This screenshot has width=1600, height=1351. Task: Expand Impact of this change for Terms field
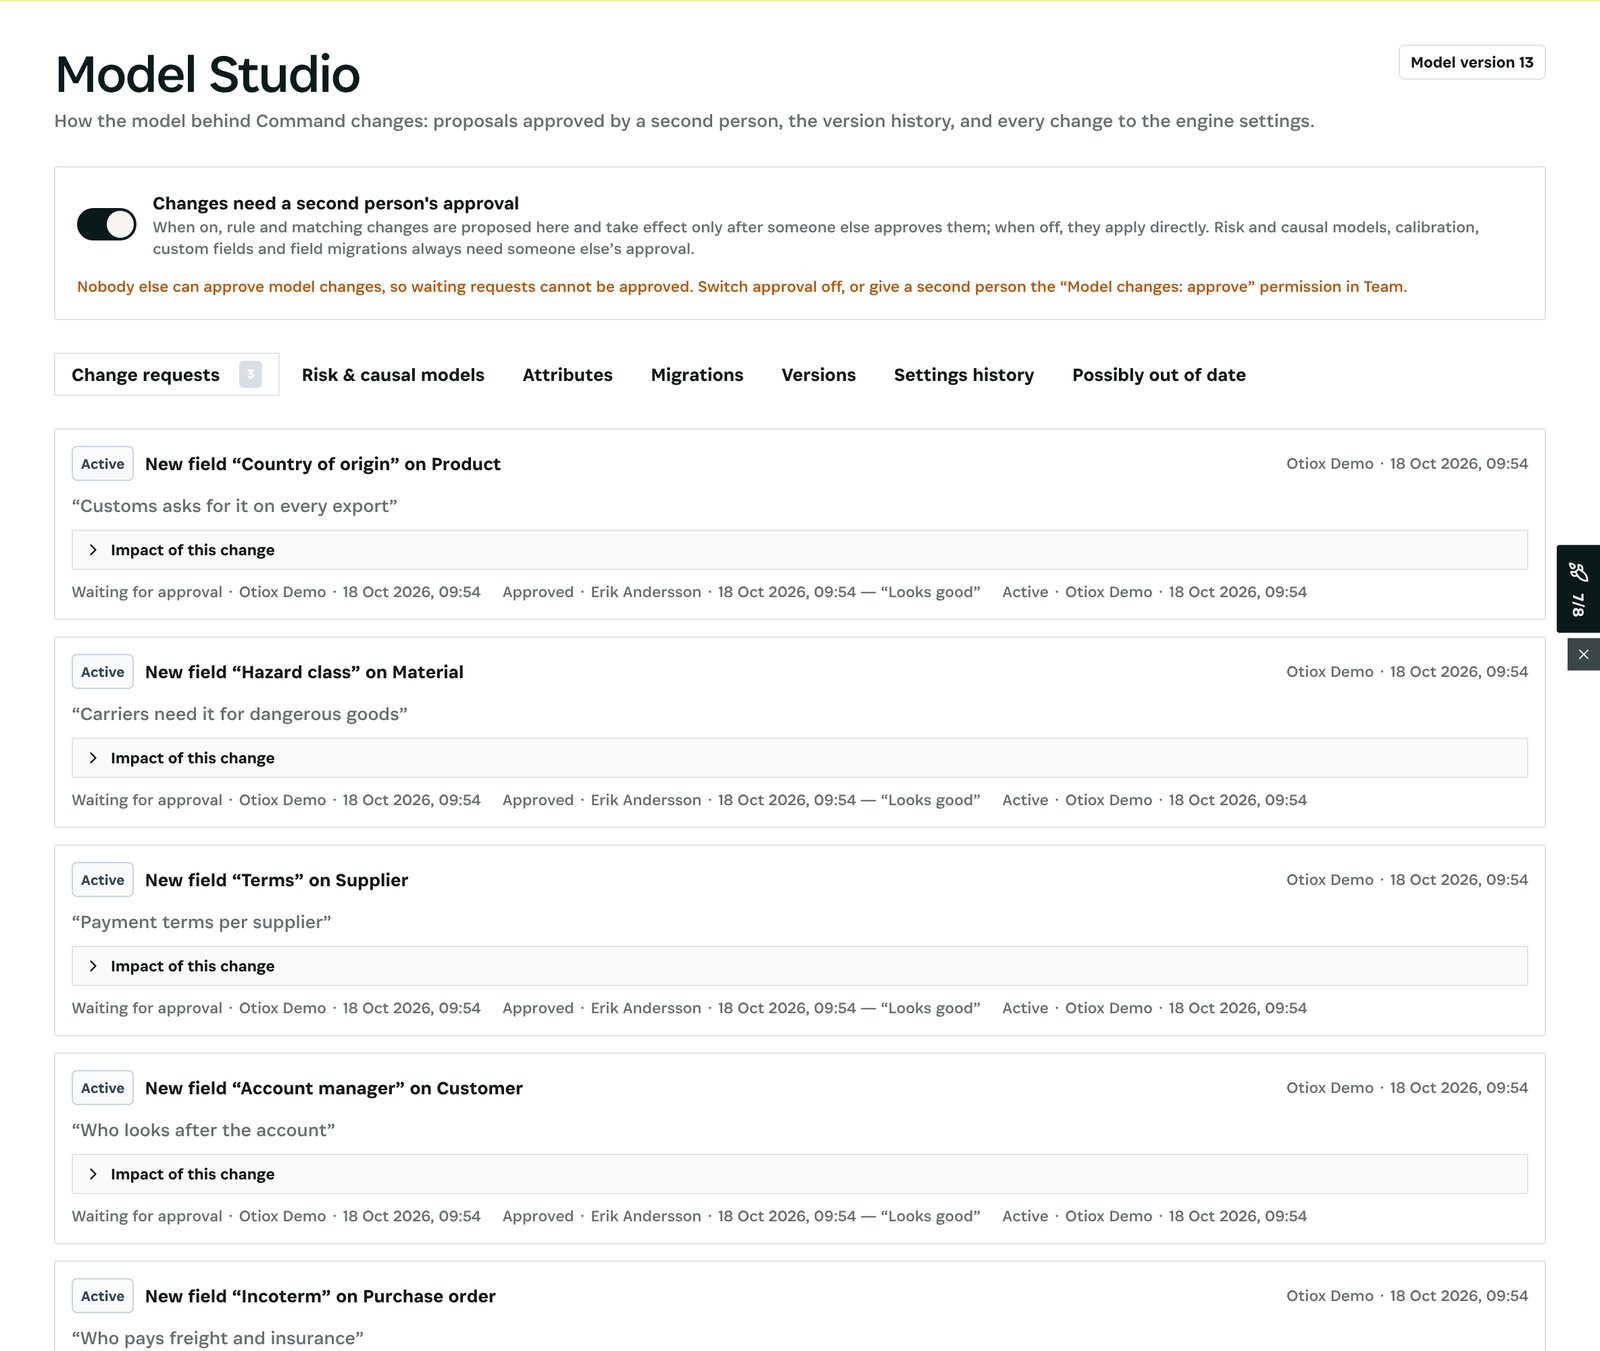(799, 966)
